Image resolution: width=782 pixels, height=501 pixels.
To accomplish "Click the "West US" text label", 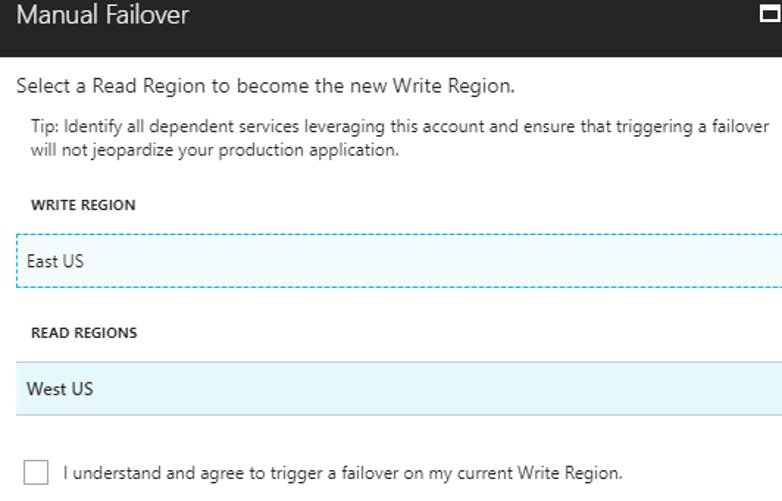I will tap(60, 389).
